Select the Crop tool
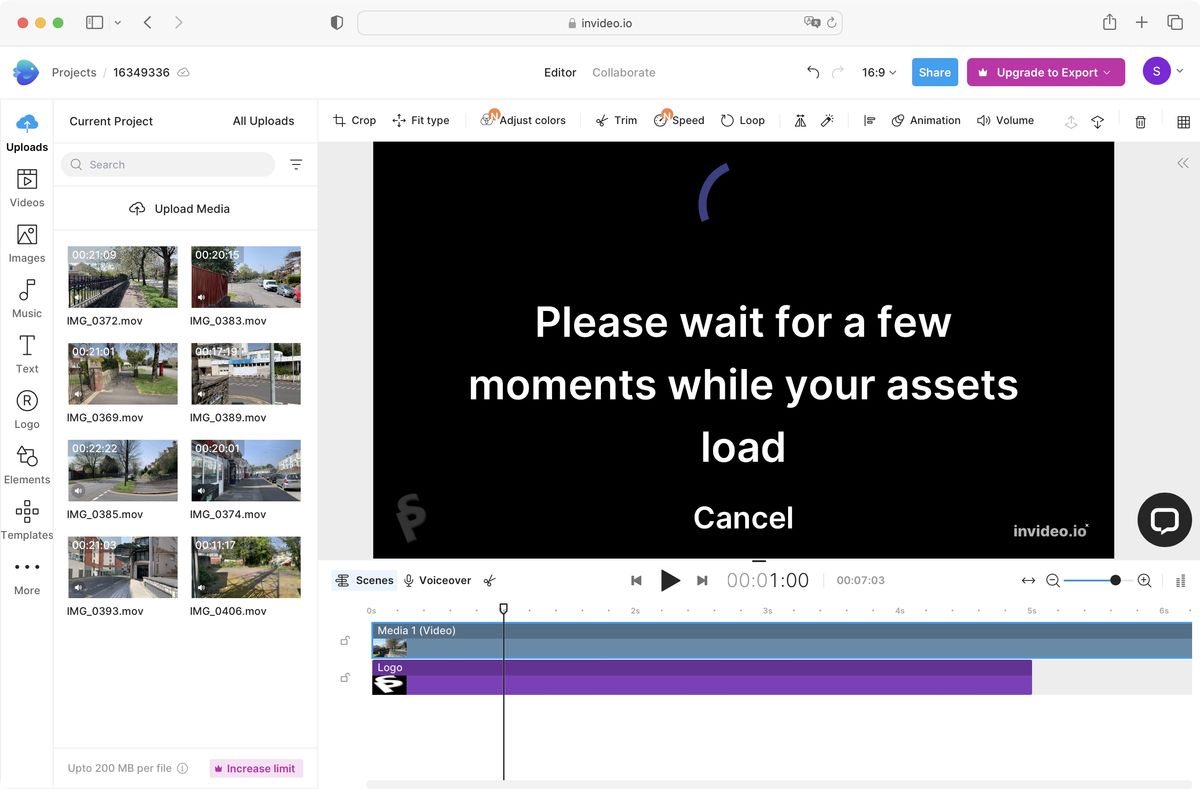1200x789 pixels. coord(354,120)
